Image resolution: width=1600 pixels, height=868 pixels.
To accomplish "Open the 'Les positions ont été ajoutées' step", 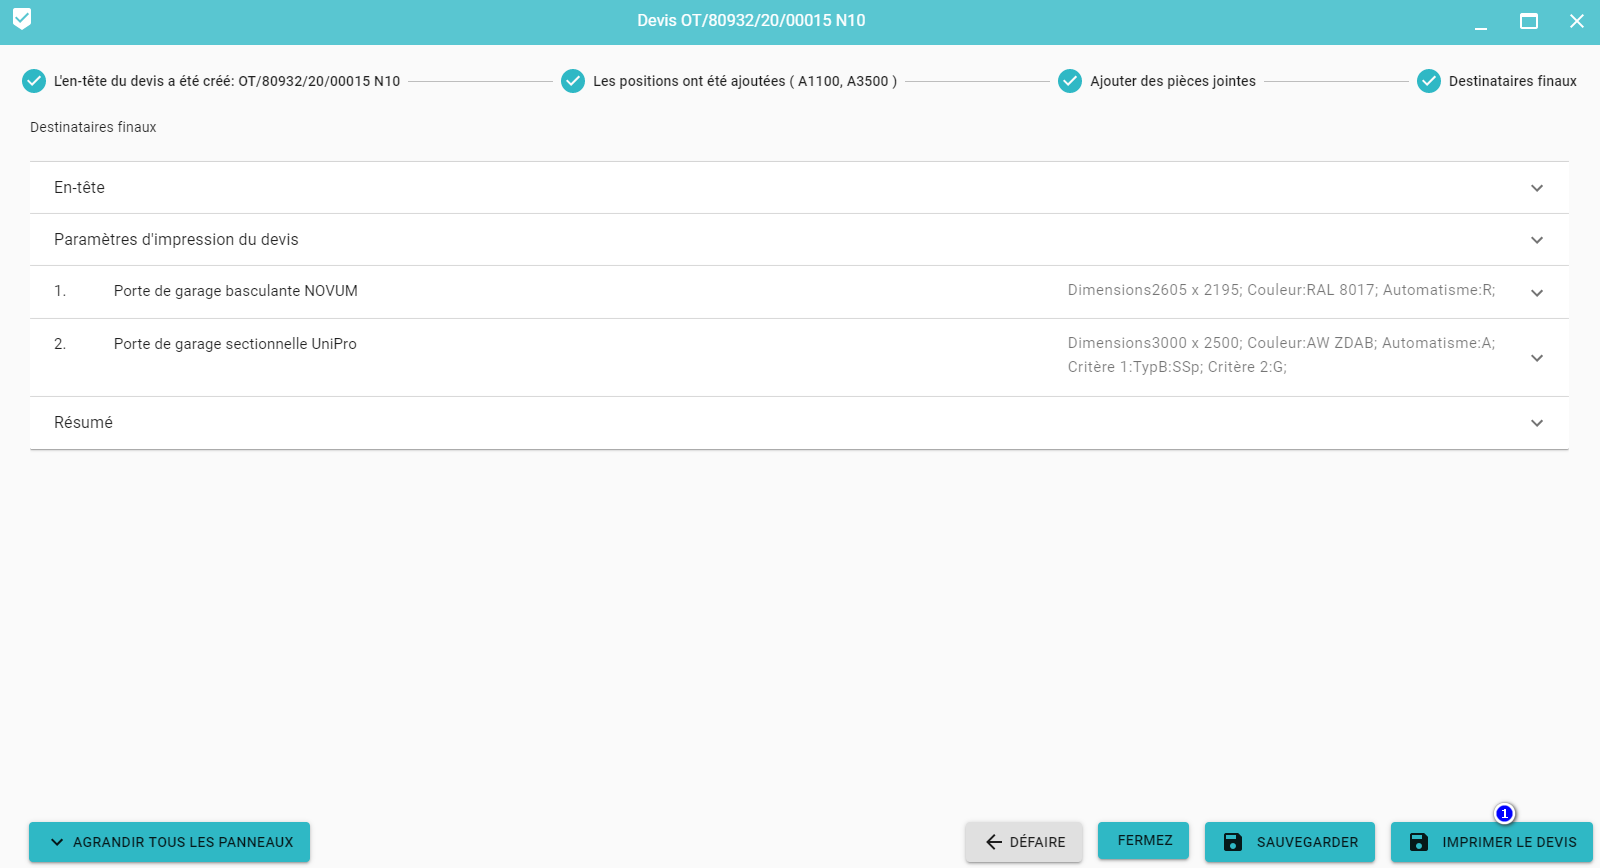I will 744,81.
